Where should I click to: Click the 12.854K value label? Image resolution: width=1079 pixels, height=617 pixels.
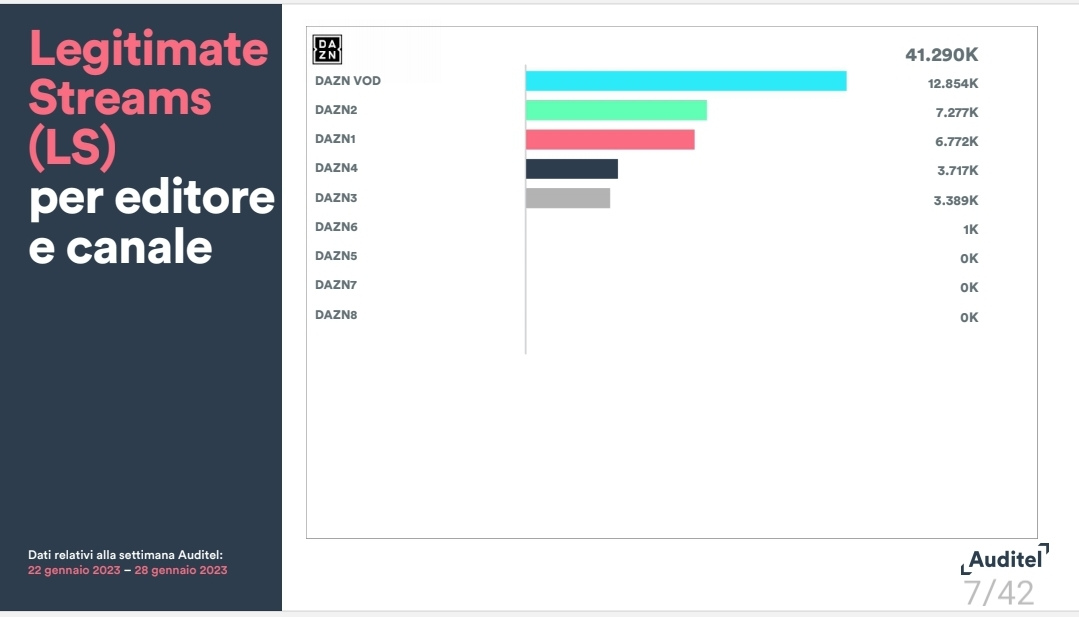tap(953, 84)
